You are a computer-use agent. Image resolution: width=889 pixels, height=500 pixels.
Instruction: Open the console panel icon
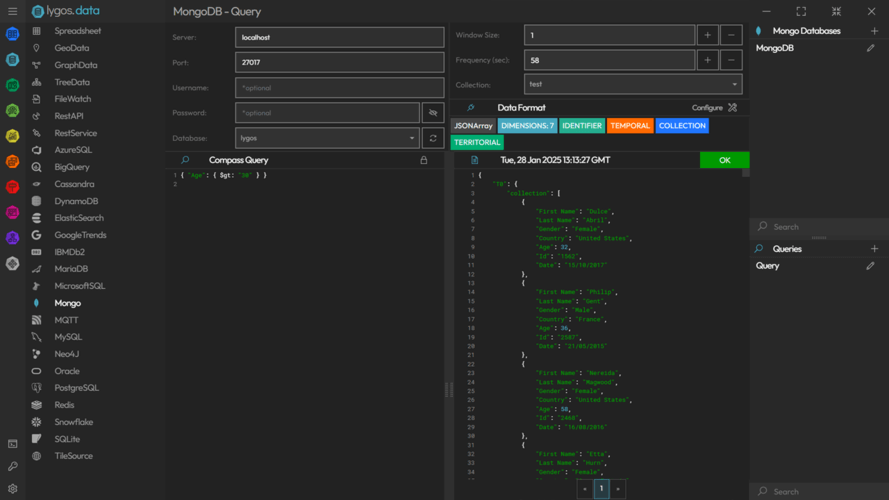coord(12,444)
